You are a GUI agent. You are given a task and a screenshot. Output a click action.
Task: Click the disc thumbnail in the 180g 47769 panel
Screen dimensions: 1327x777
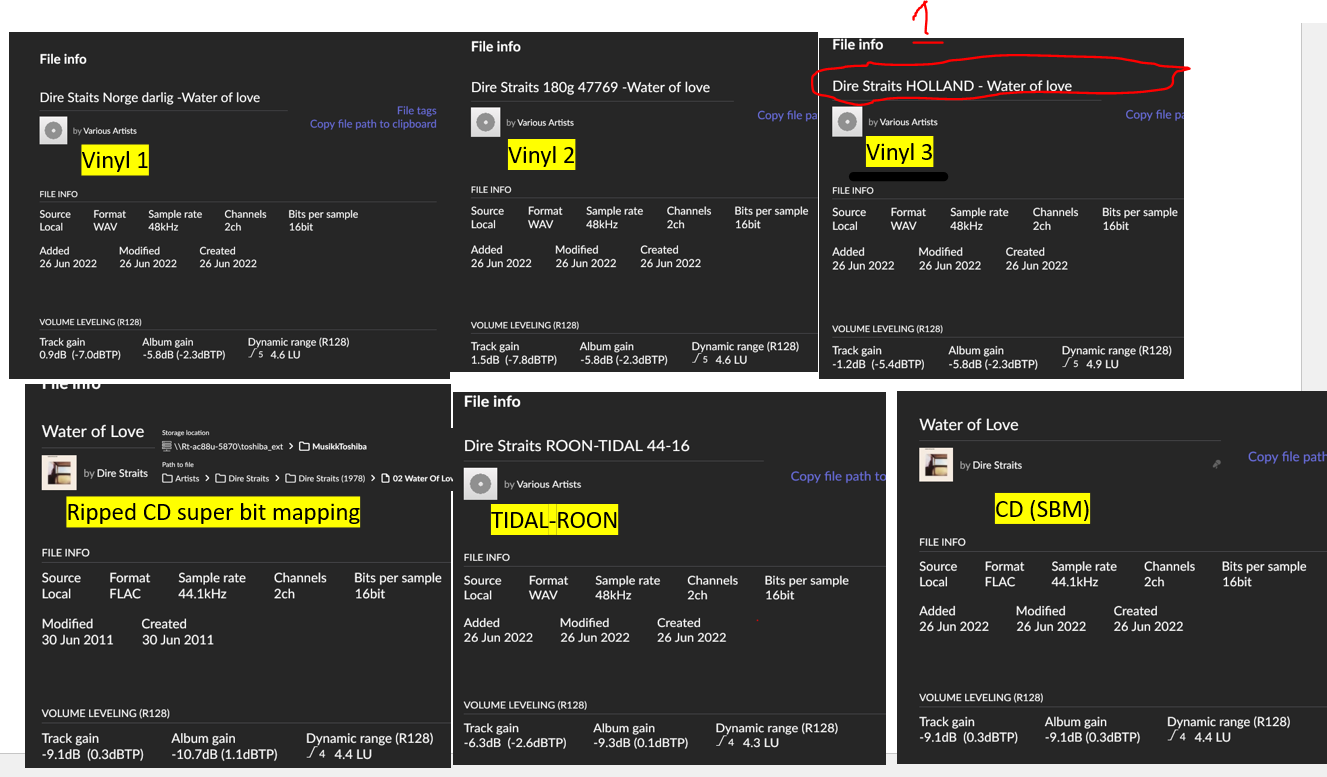(485, 122)
